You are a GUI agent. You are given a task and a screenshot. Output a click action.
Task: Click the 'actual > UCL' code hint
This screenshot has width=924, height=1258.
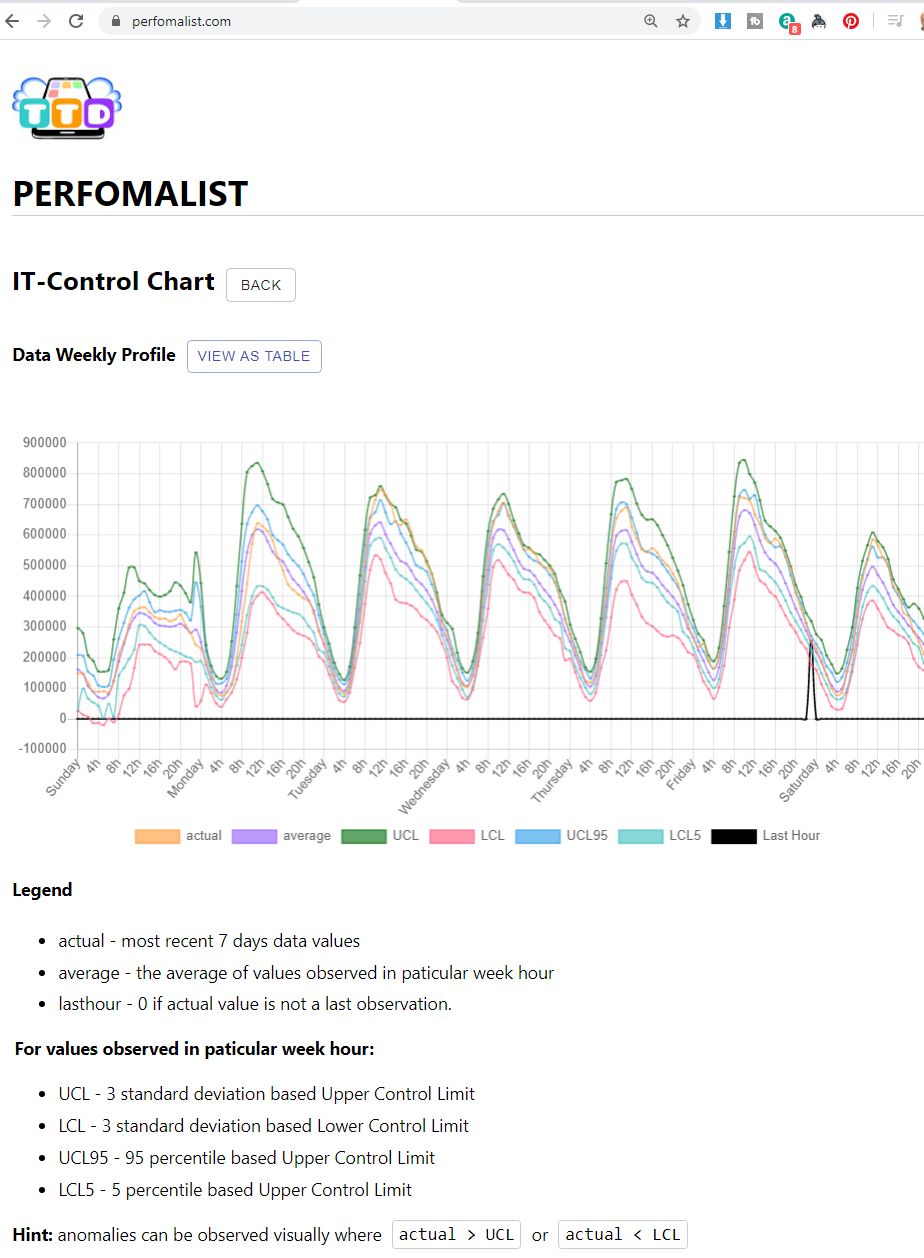457,1235
